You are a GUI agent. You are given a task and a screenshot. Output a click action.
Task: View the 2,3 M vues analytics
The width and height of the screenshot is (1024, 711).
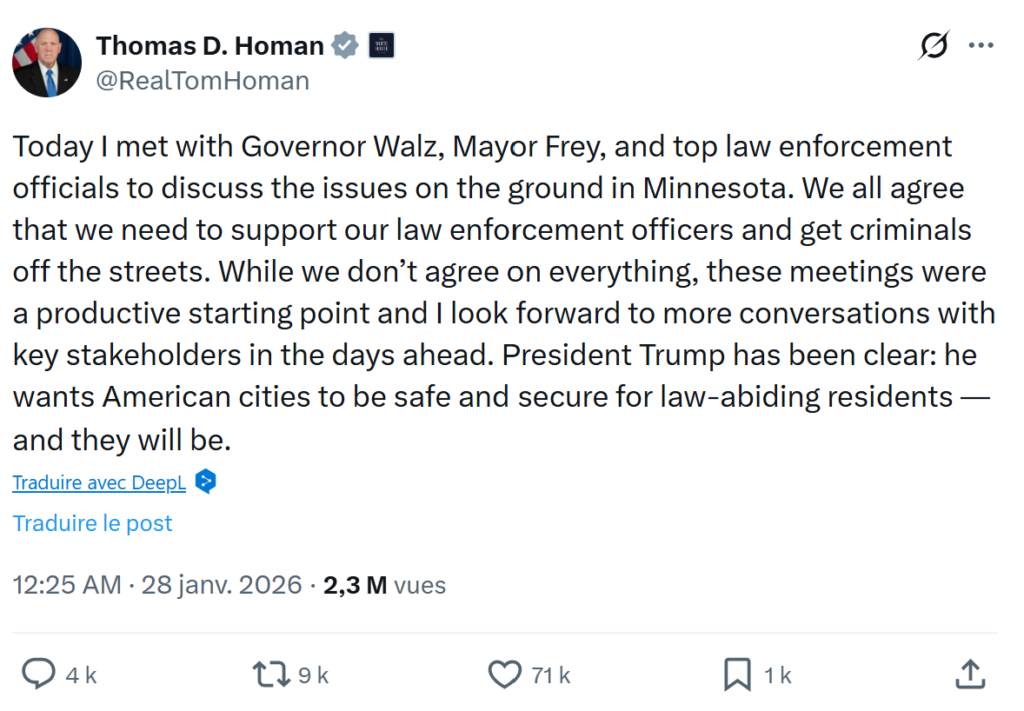(385, 584)
